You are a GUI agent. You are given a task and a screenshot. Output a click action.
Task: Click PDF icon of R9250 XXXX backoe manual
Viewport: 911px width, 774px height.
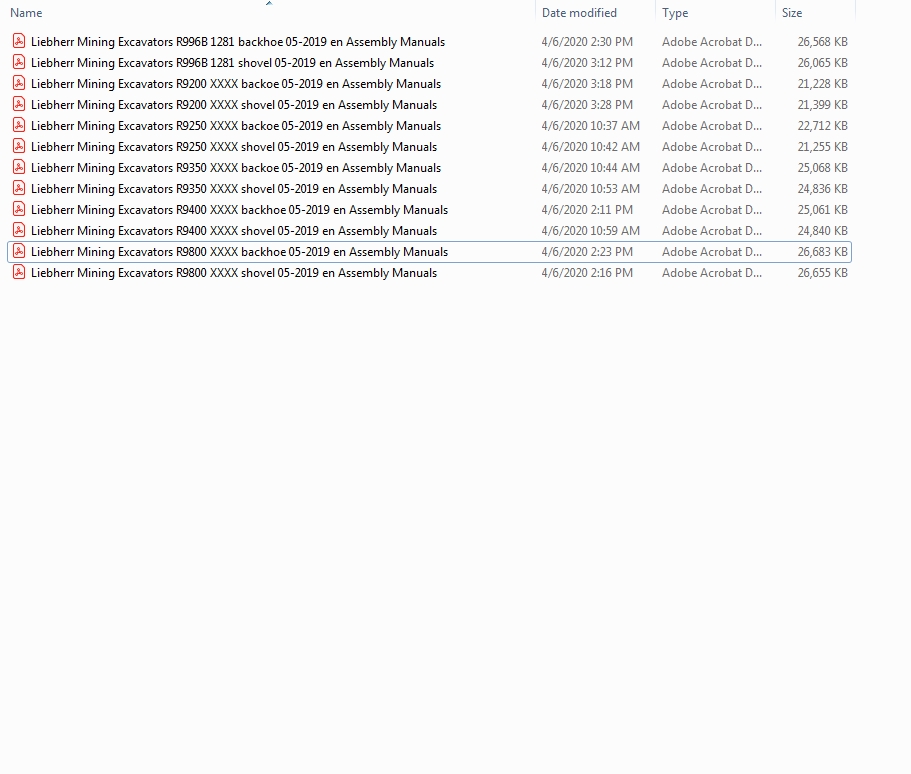pyautogui.click(x=19, y=126)
